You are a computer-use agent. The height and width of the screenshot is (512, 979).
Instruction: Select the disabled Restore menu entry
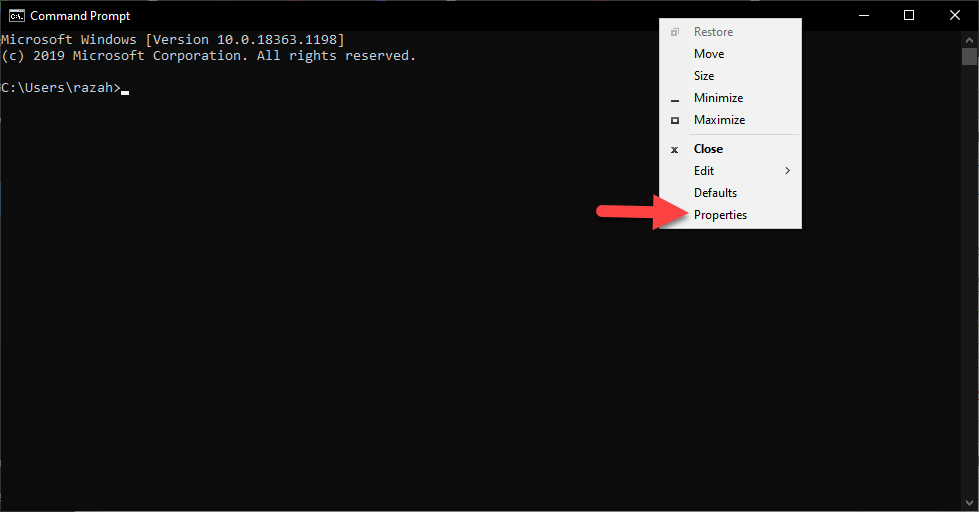[x=713, y=32]
